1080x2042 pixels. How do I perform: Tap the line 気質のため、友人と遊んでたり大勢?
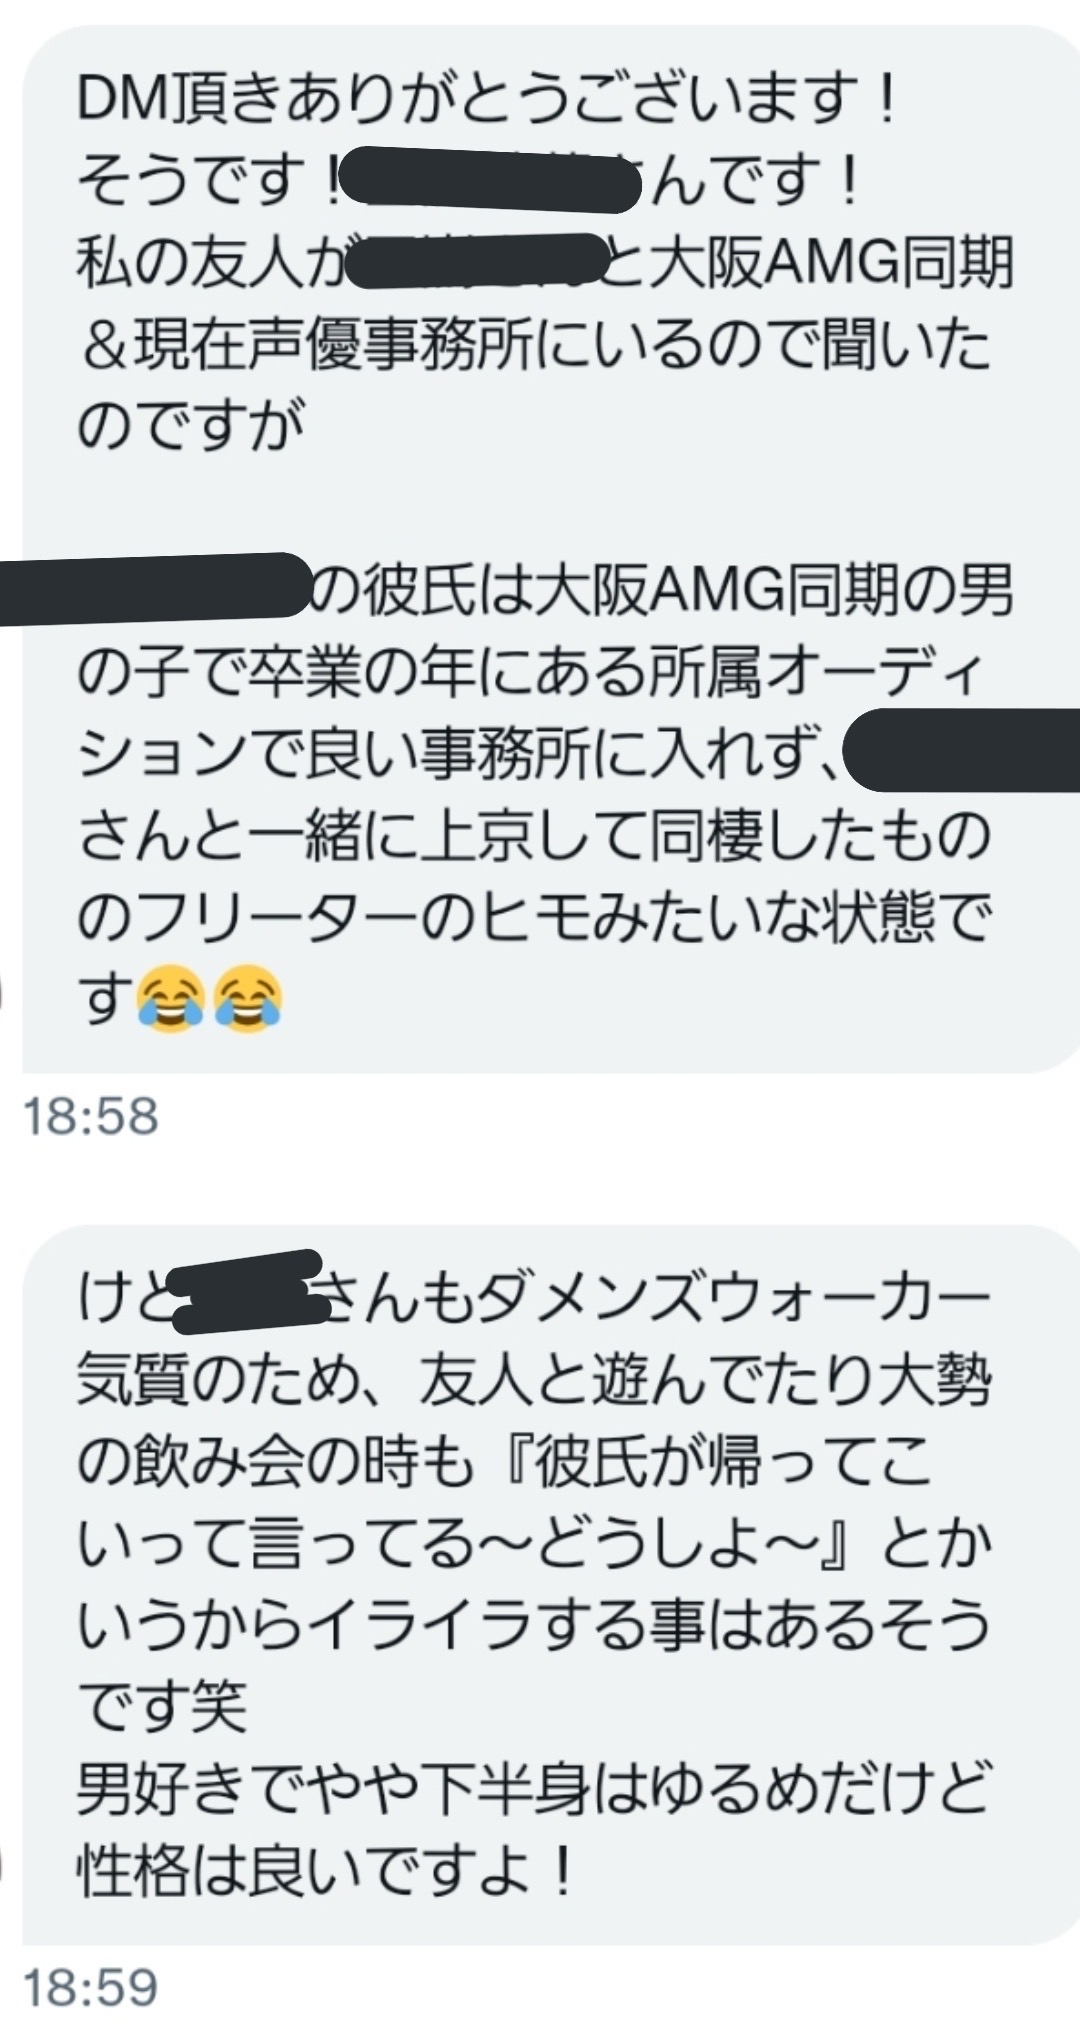[x=534, y=1383]
